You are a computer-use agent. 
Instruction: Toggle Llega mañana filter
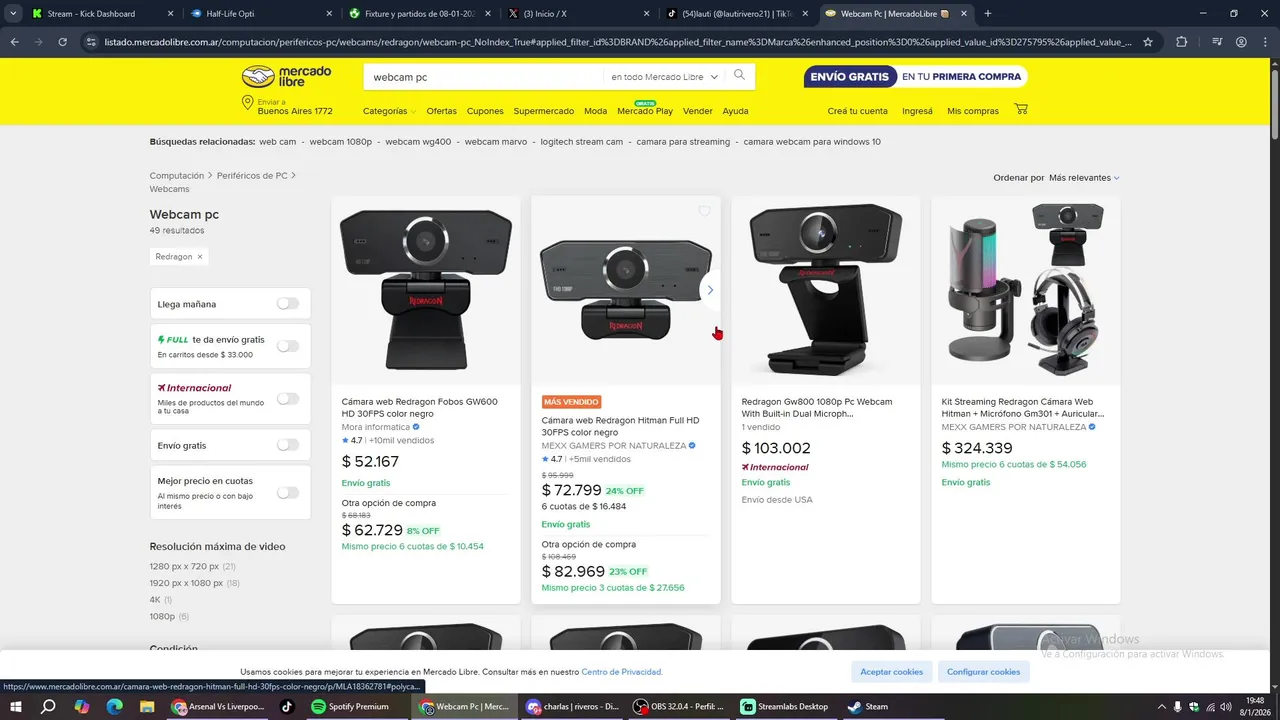288,303
